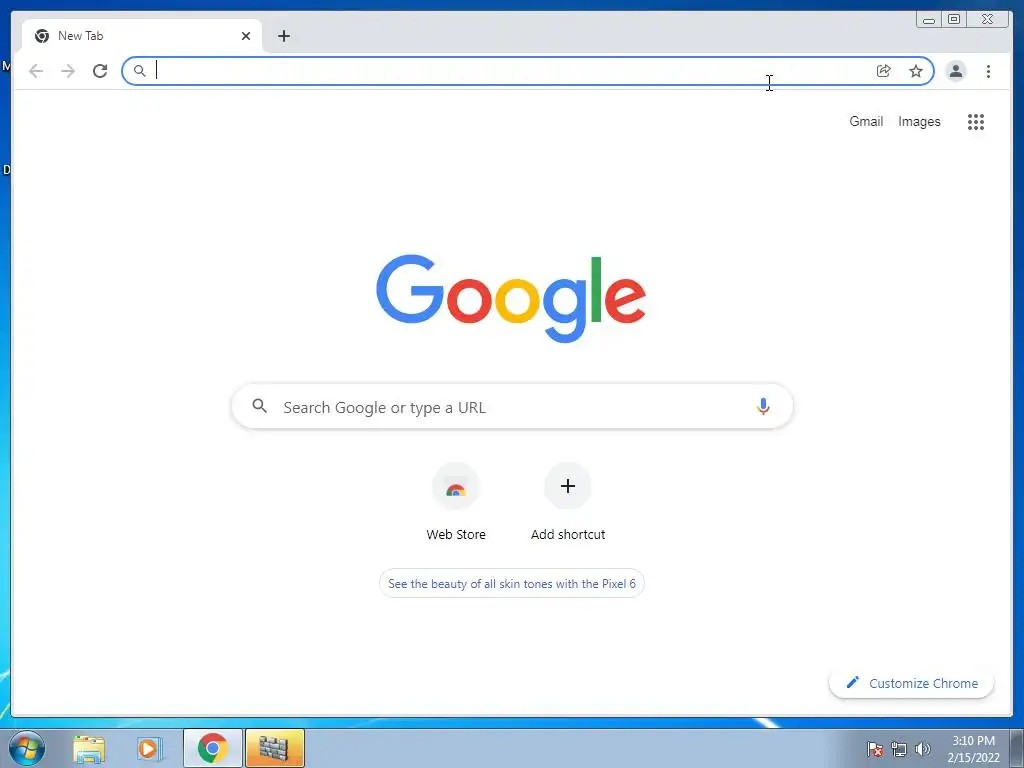Start voice search with the microphone icon

click(x=763, y=406)
